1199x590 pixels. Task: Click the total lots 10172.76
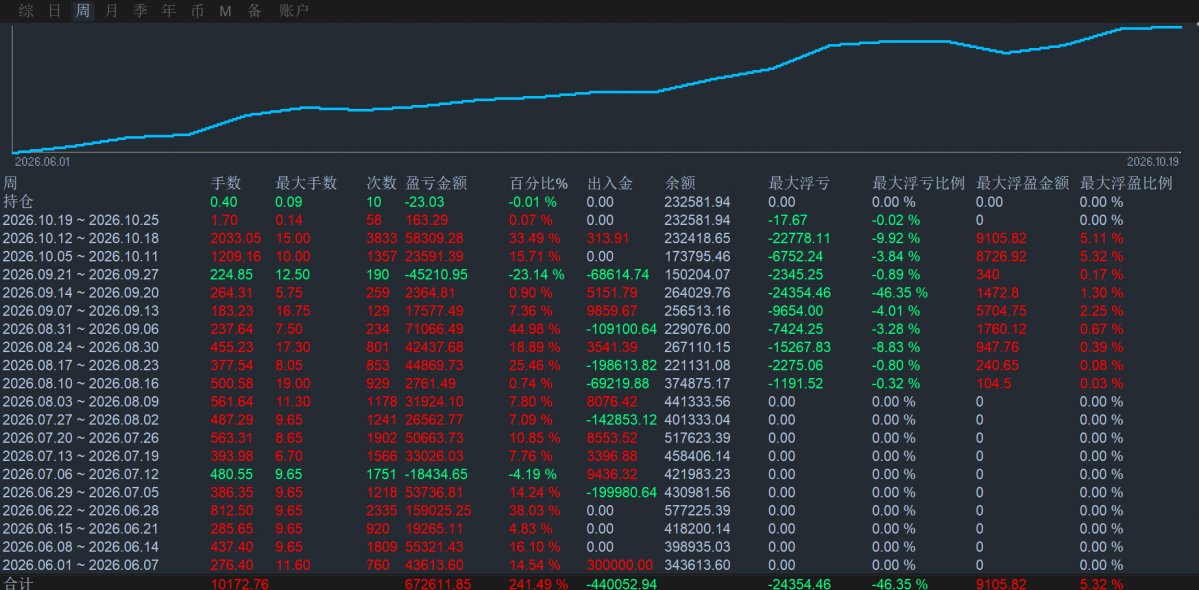point(240,584)
